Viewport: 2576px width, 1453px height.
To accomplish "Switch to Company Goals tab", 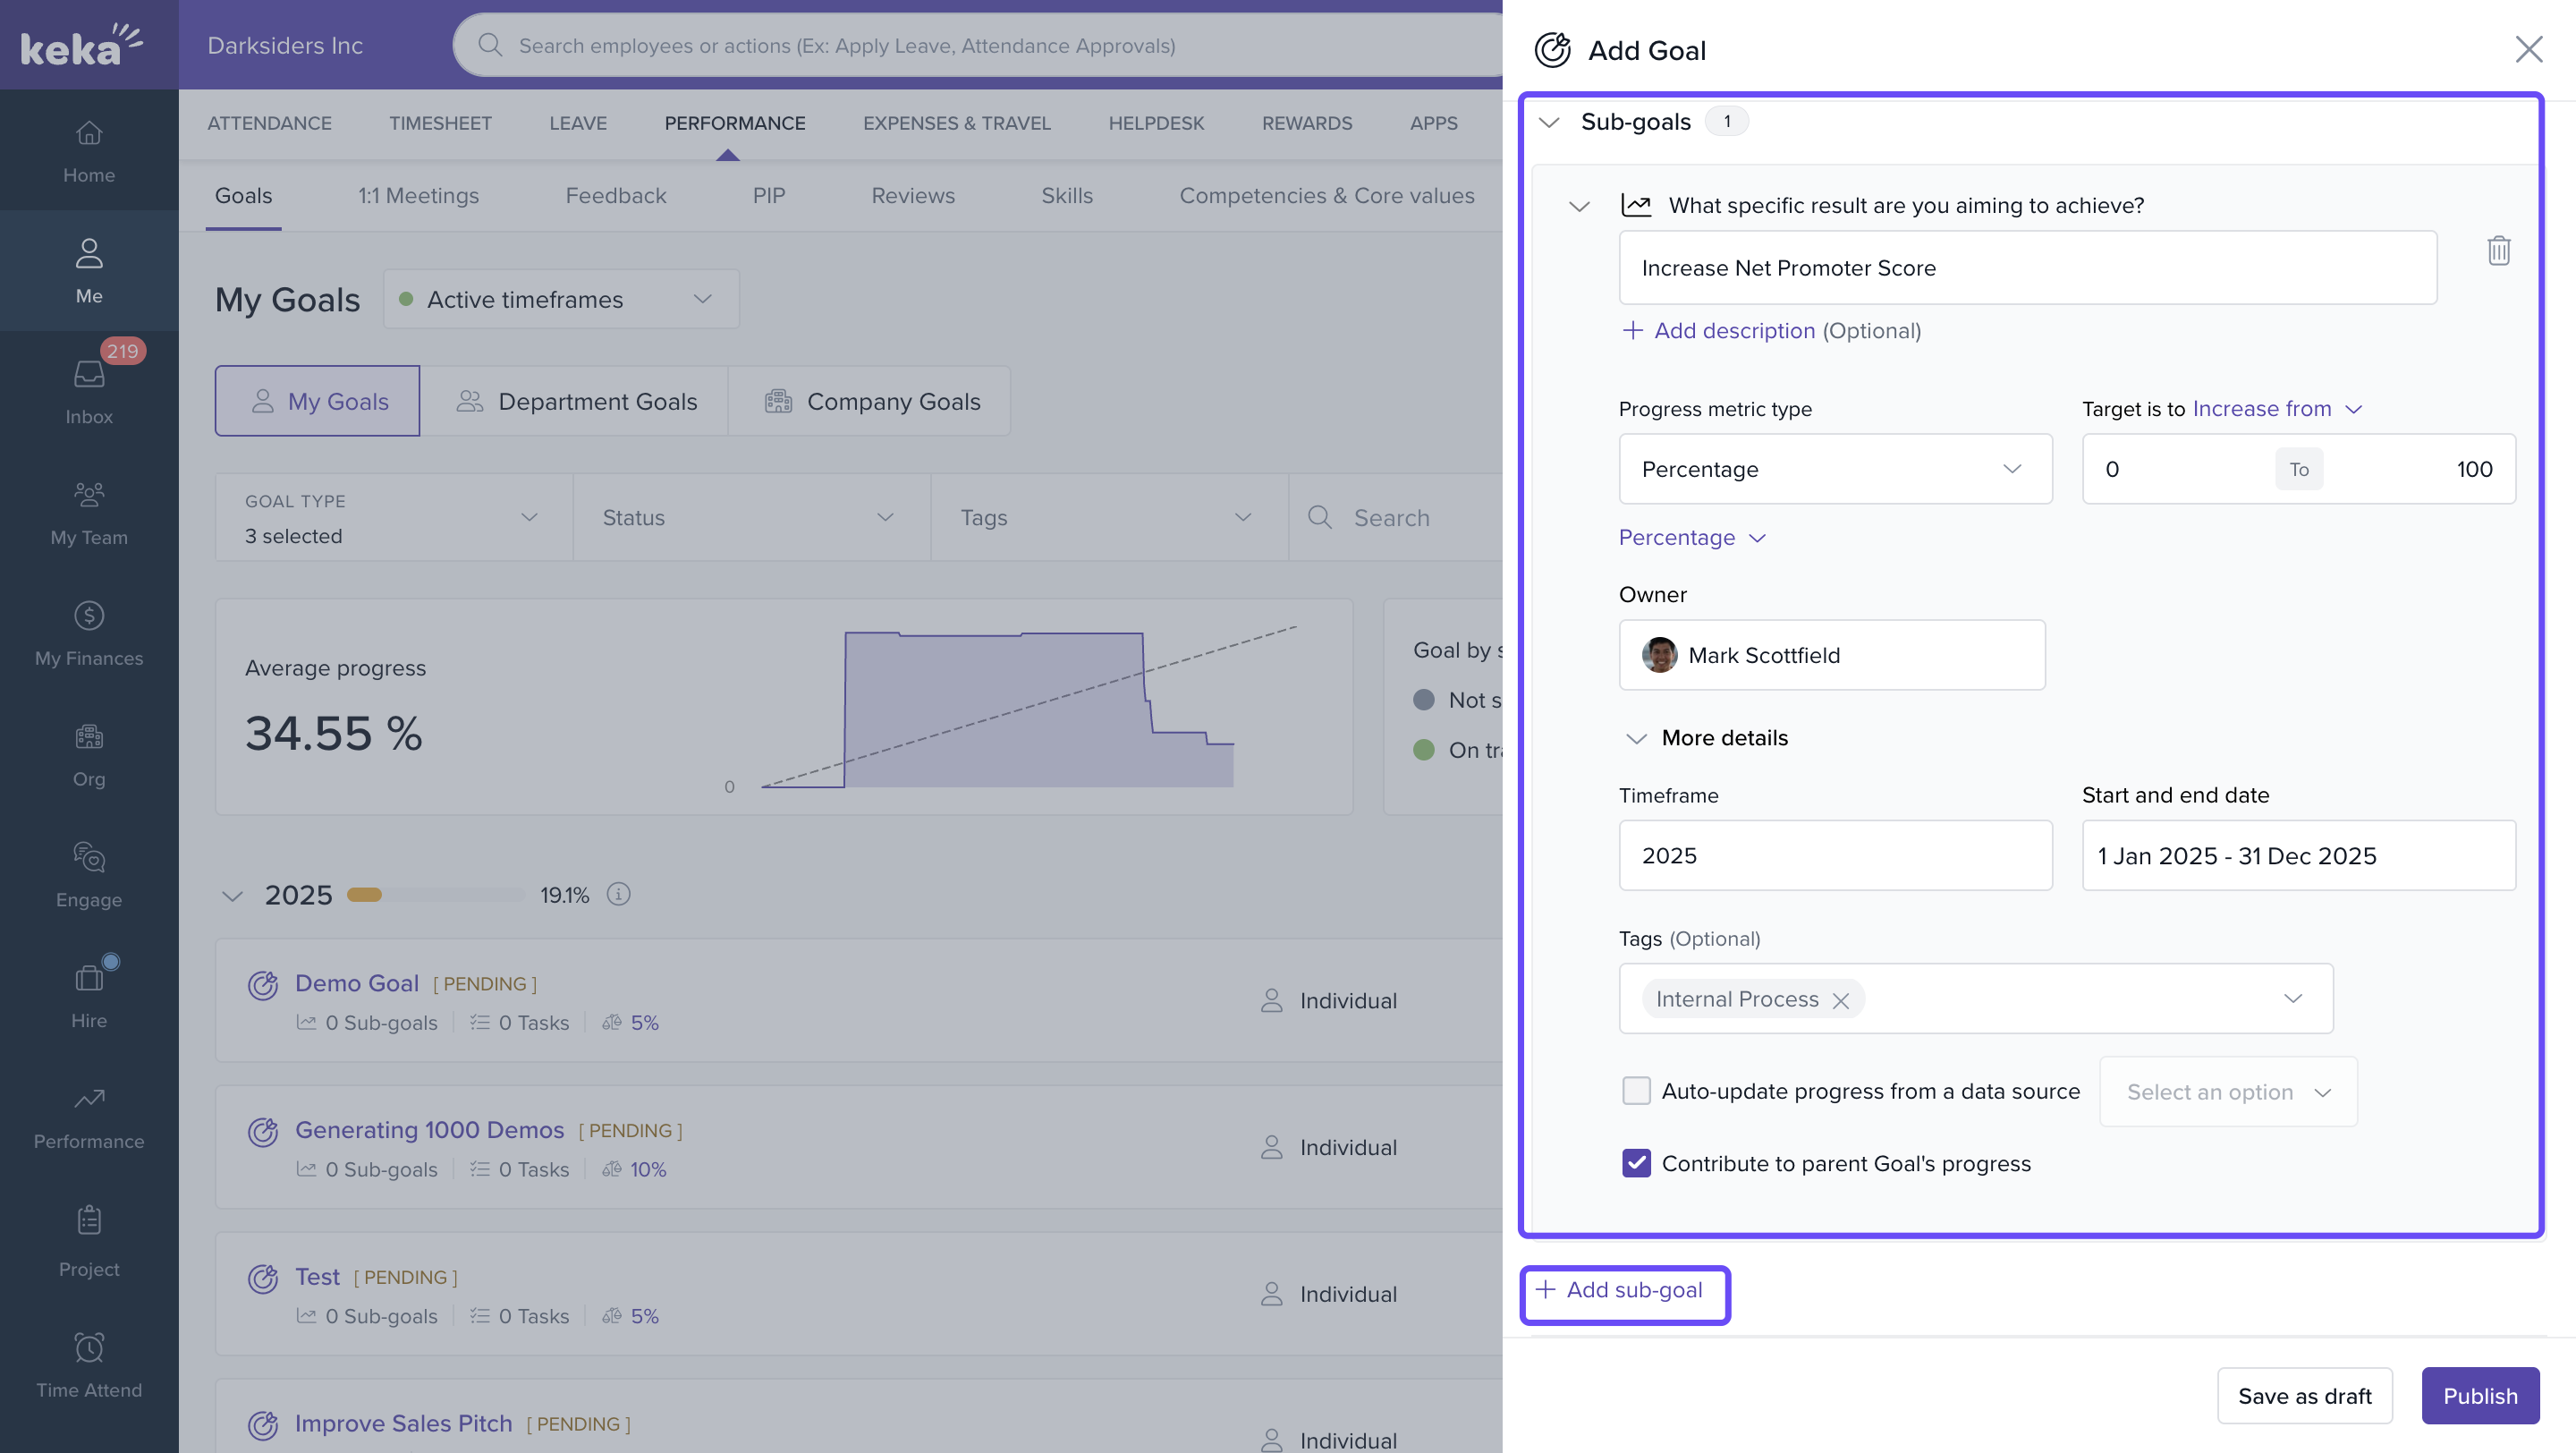I will coord(871,401).
